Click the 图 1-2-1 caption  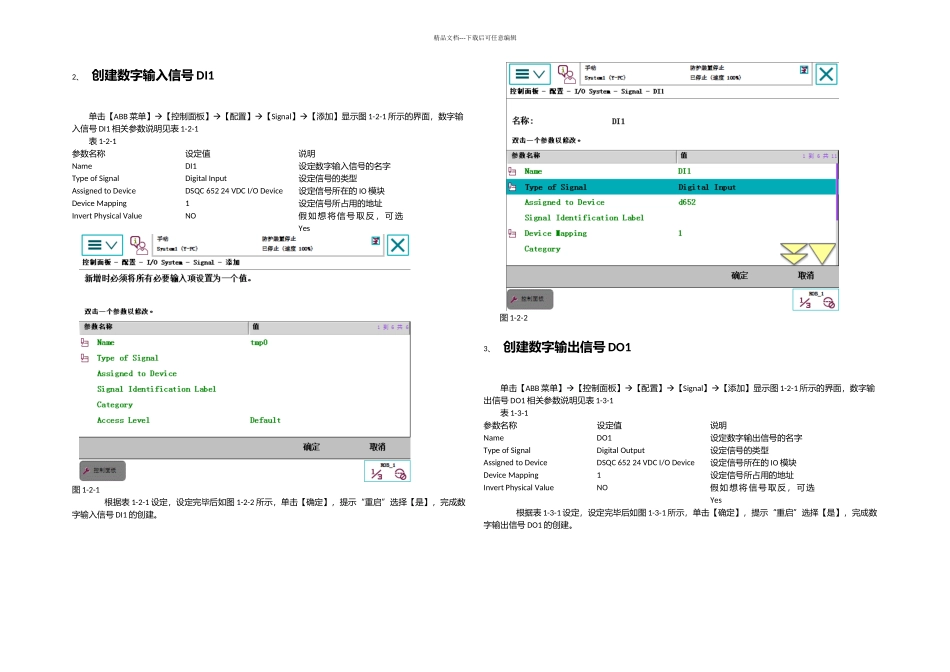coord(86,490)
